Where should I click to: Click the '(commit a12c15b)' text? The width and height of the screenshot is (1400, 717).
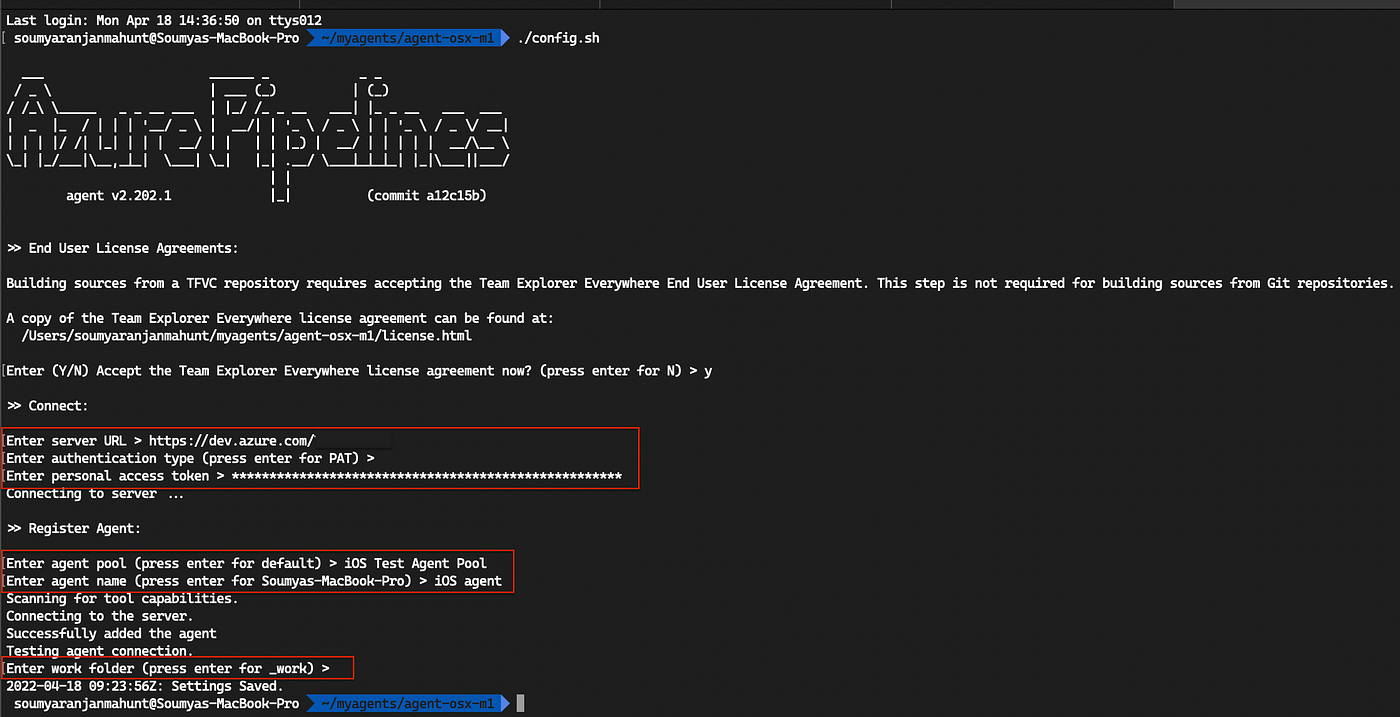427,195
